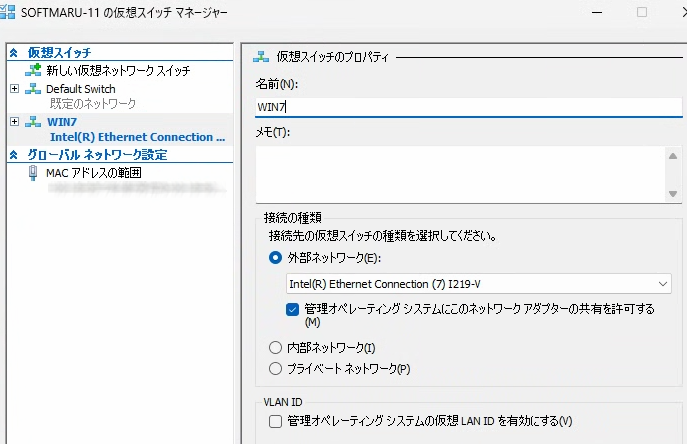687x444 pixels.
Task: Click the グローバル ネットワーク設定 header
Action: [97, 155]
